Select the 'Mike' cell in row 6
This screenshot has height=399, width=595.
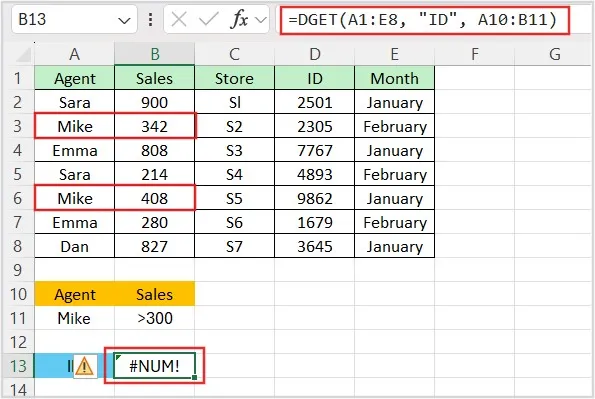pyautogui.click(x=74, y=198)
